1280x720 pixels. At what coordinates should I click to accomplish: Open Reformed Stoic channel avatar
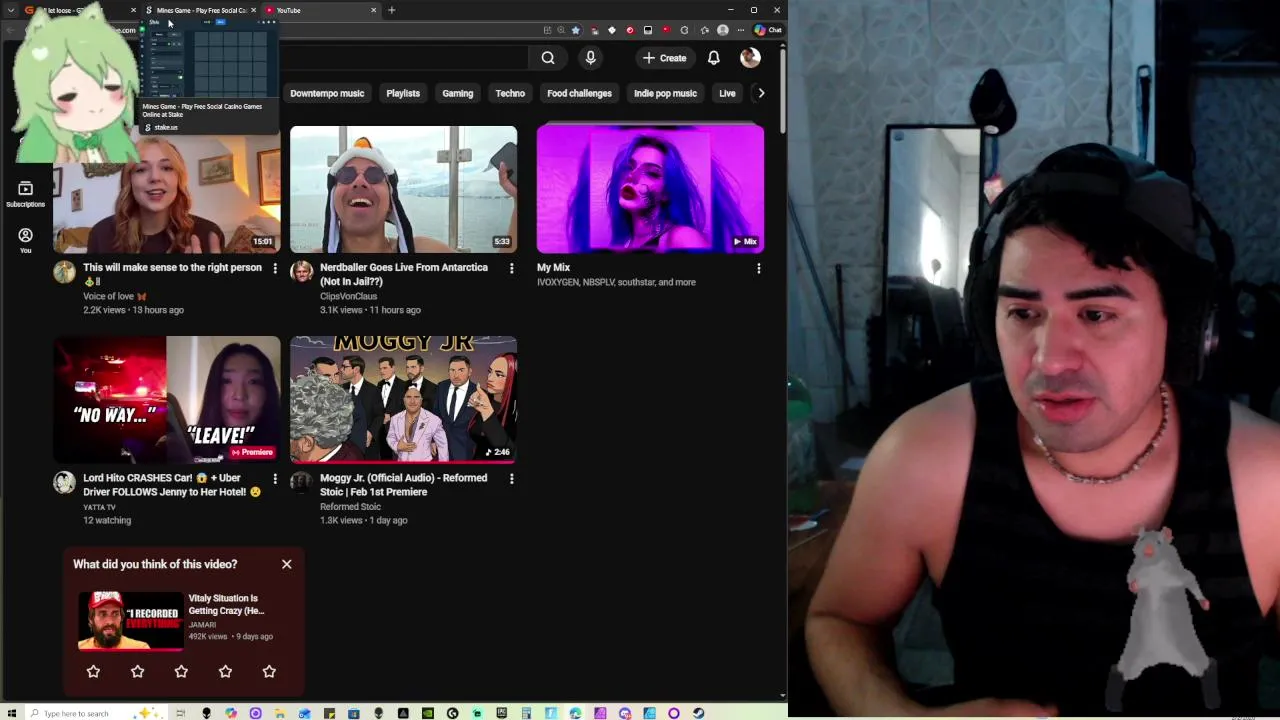(x=301, y=483)
